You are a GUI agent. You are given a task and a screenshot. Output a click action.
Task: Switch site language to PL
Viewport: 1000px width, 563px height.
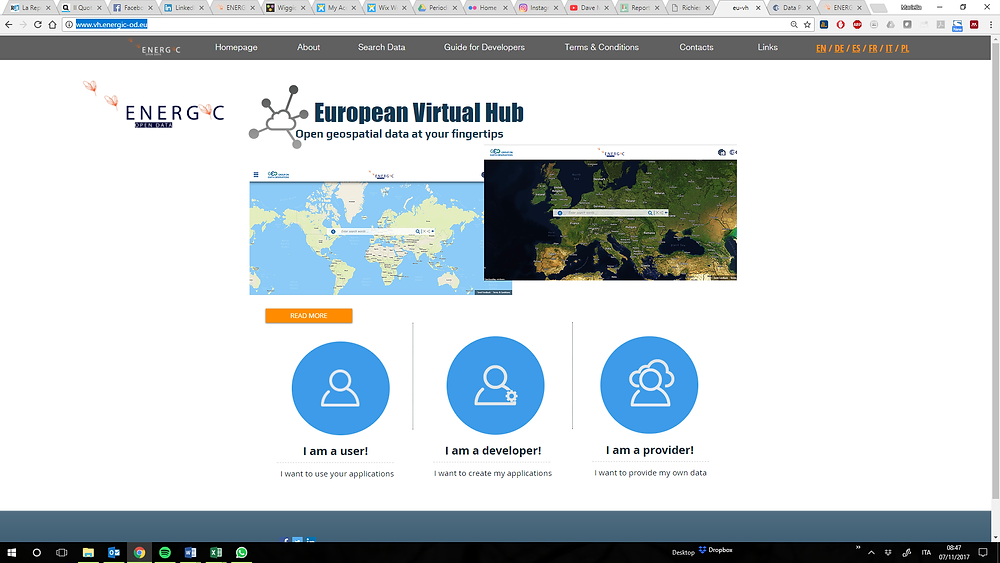[905, 48]
